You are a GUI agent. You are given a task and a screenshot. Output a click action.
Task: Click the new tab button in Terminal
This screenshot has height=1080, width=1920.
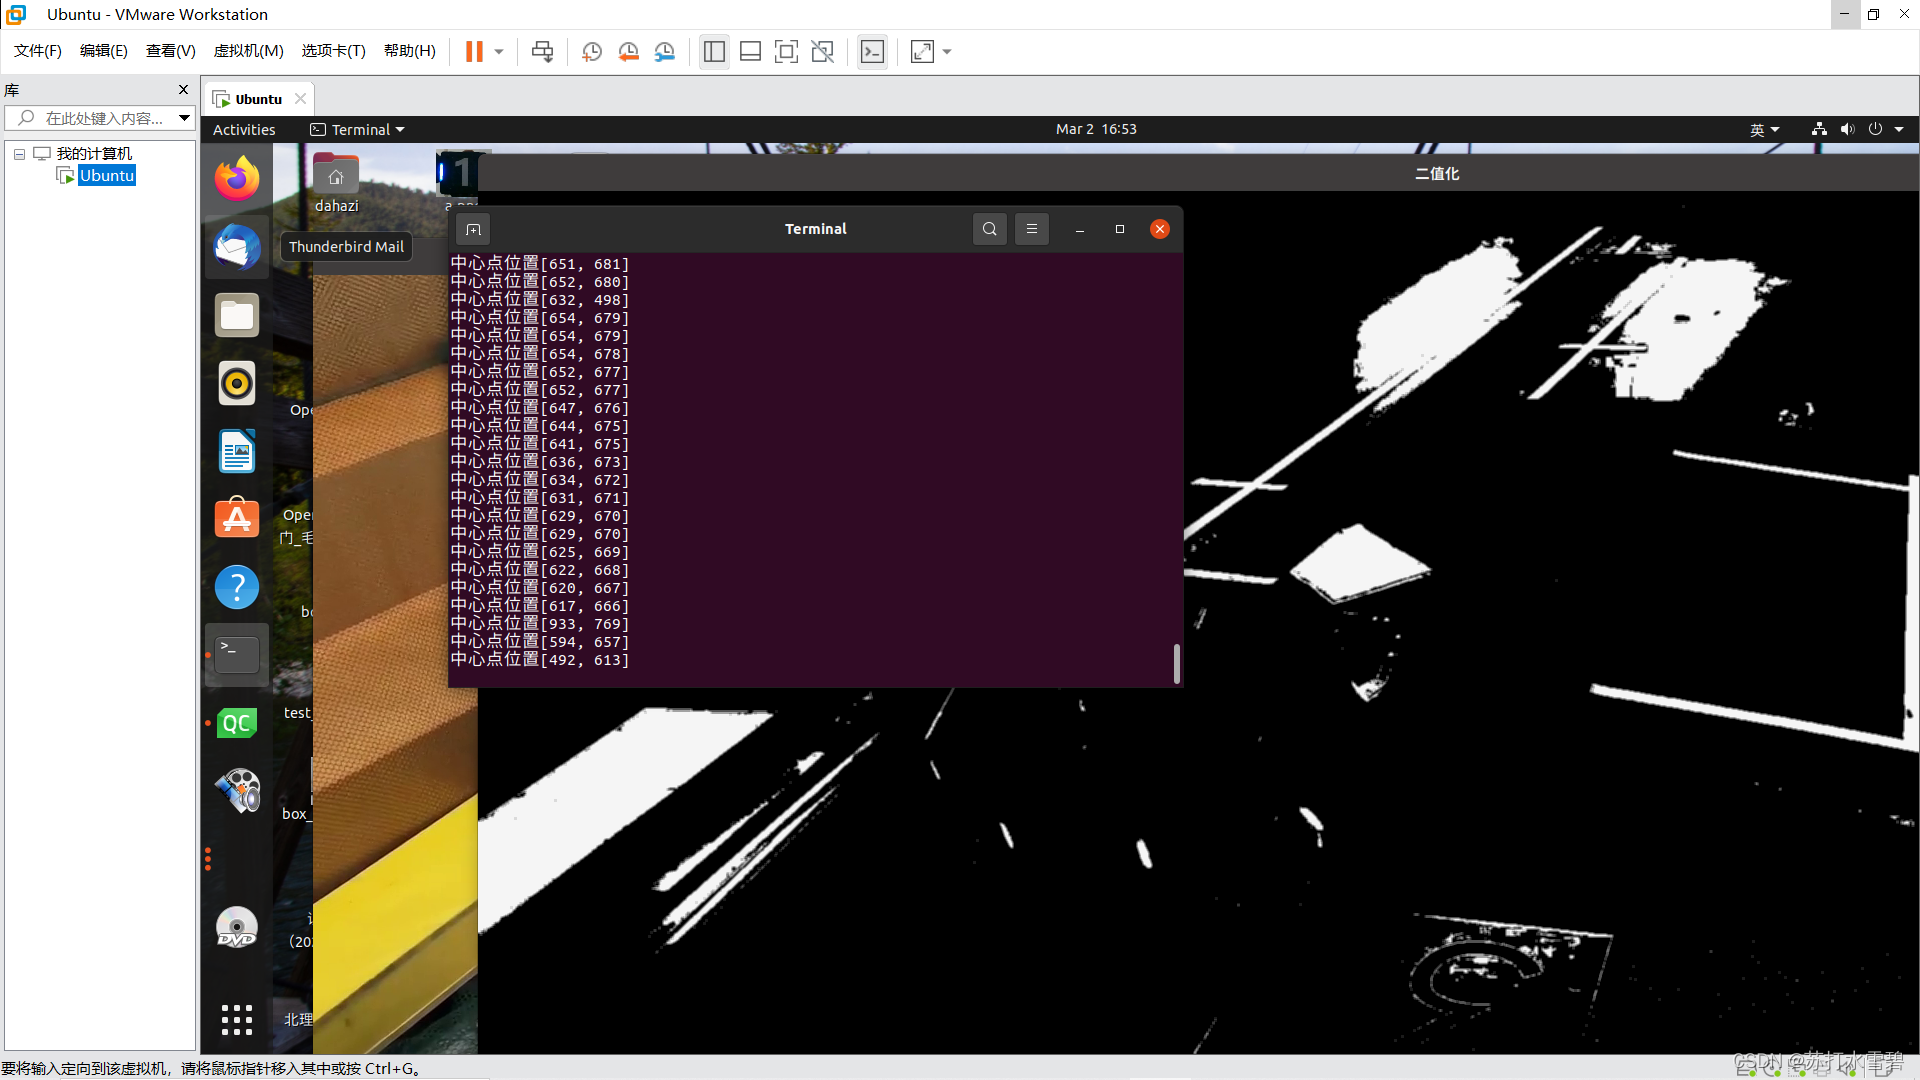(x=474, y=229)
